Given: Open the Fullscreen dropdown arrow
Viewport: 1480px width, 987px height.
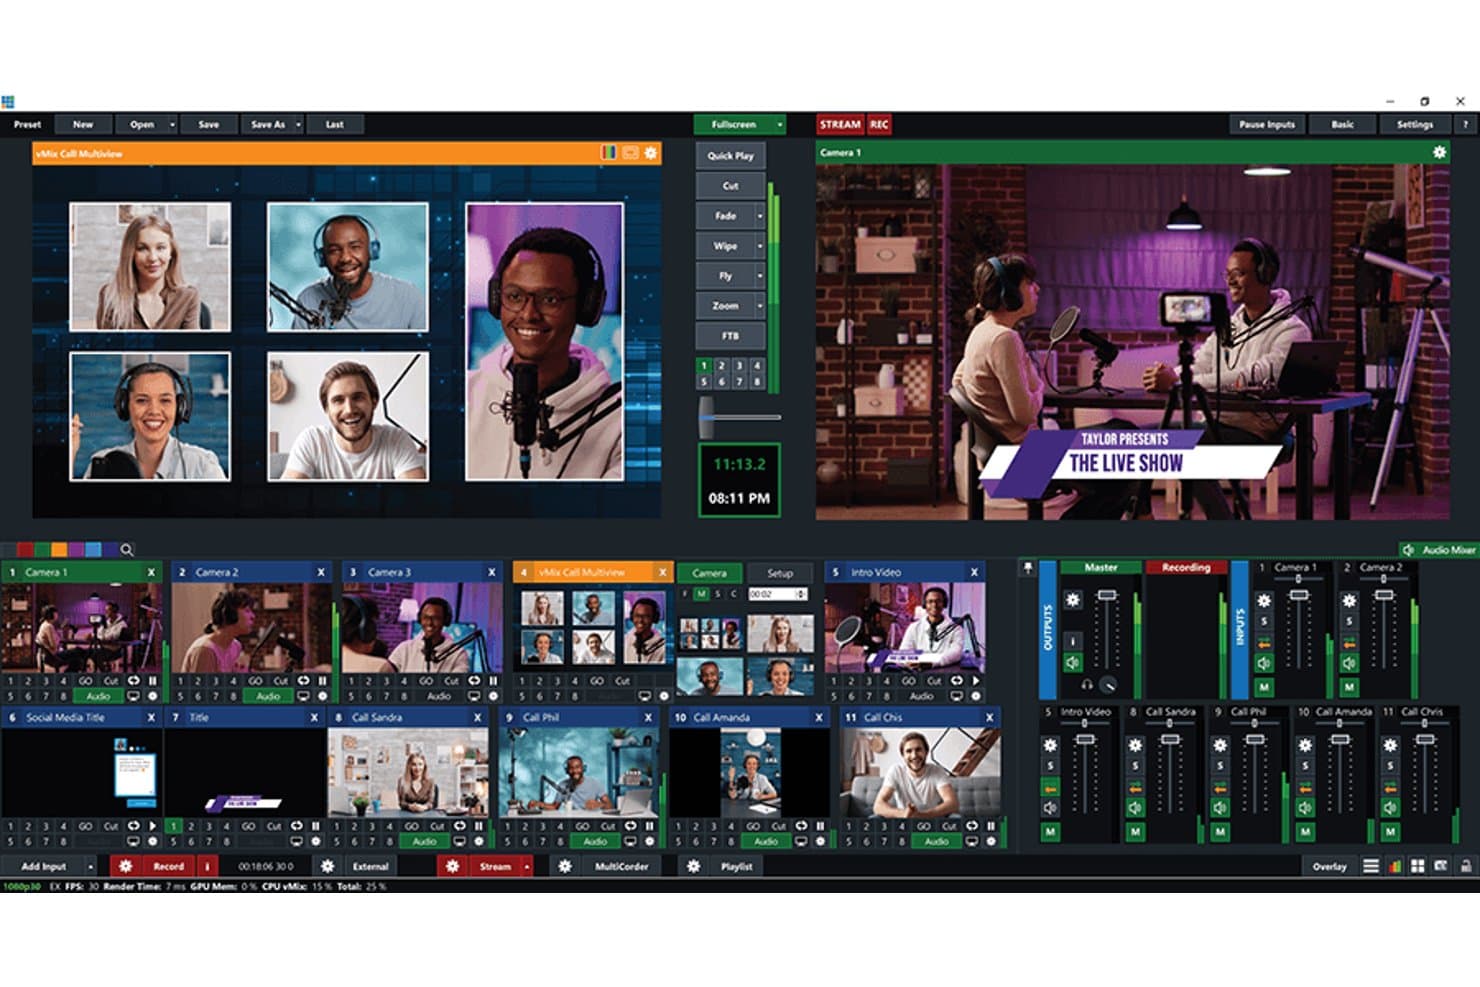Looking at the screenshot, I should pyautogui.click(x=780, y=125).
